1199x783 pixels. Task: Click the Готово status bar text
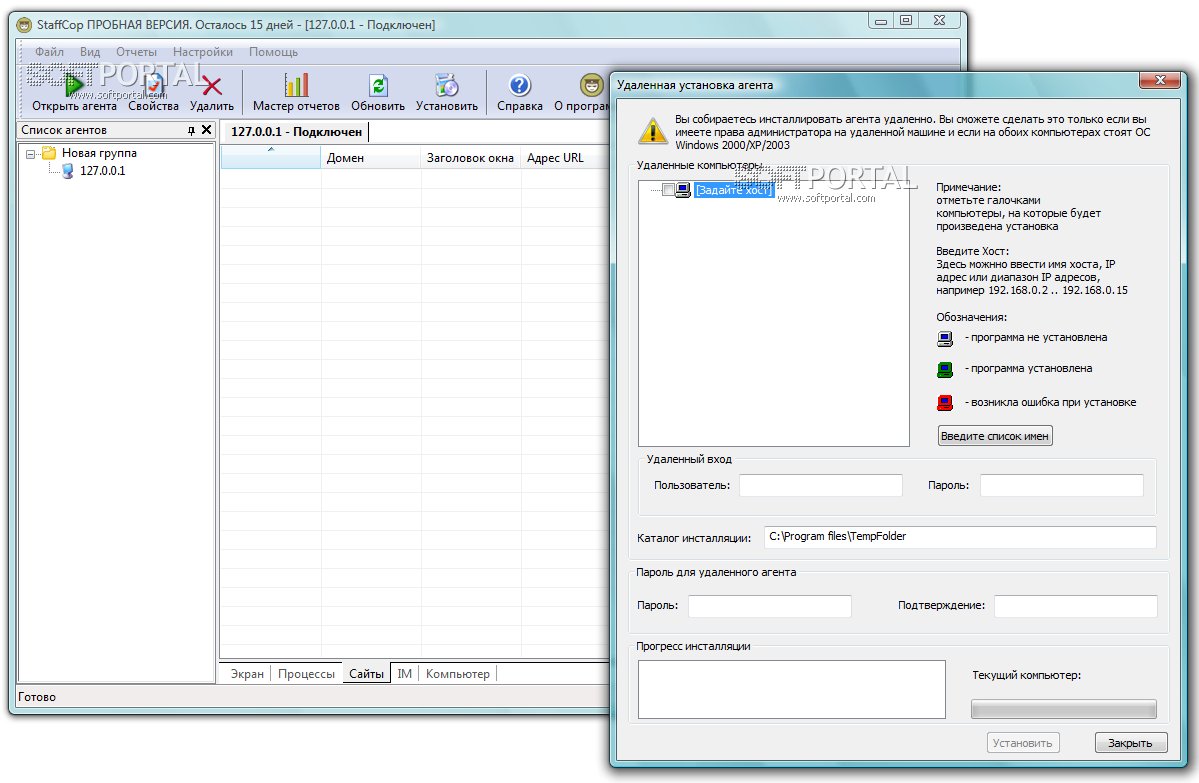point(37,697)
